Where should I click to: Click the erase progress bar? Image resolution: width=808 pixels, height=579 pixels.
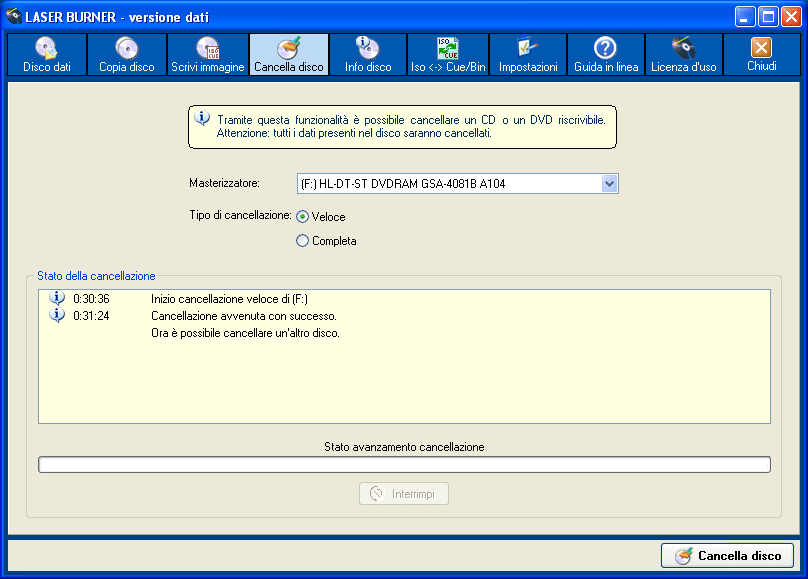pos(404,464)
